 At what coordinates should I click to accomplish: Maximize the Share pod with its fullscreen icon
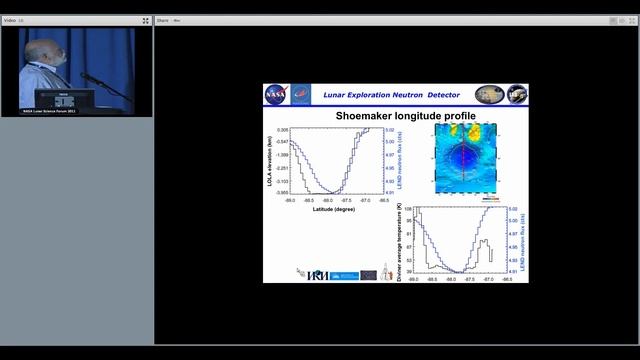coord(632,20)
